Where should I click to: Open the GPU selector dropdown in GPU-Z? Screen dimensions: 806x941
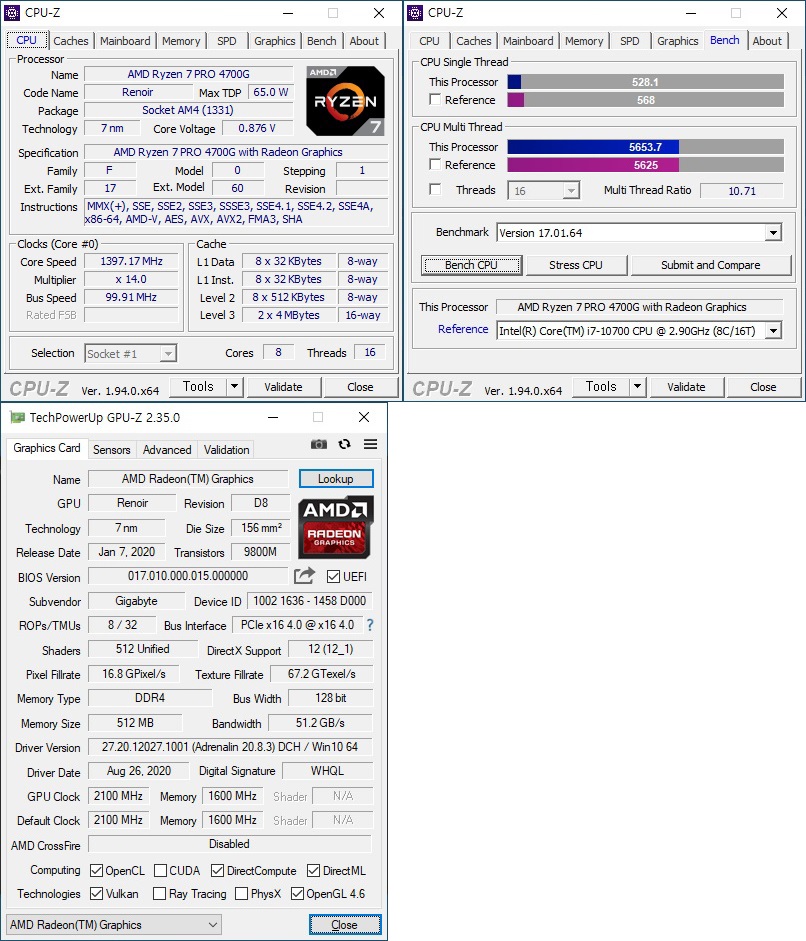click(x=113, y=924)
